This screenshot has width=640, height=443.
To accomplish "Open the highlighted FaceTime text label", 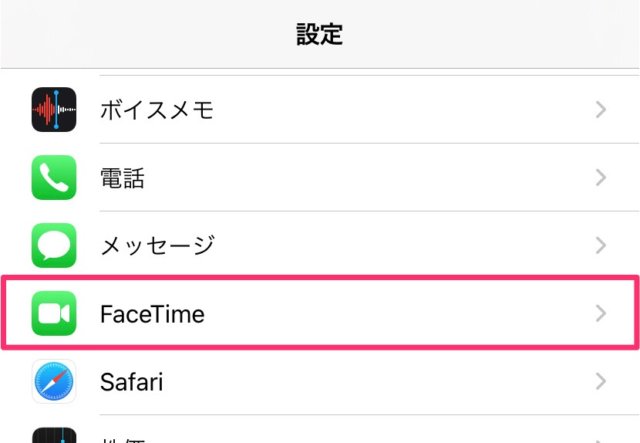I will click(x=152, y=314).
